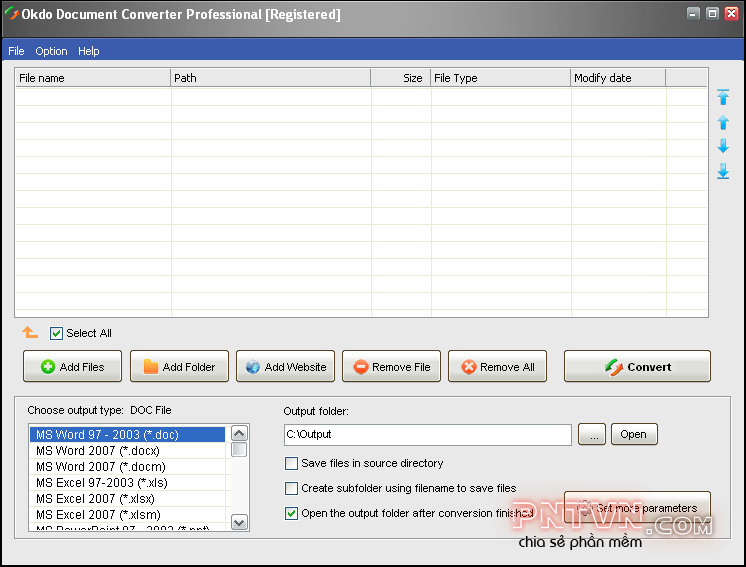Click the Add Website button
746x567 pixels.
285,366
